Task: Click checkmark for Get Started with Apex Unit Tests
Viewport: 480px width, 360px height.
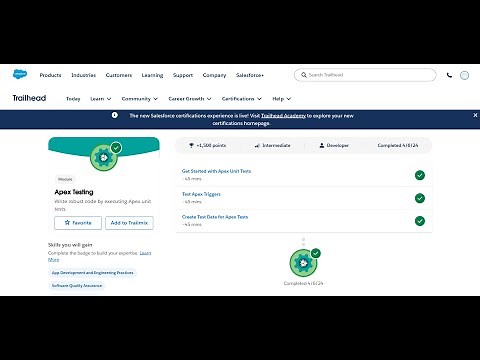Action: (x=420, y=175)
